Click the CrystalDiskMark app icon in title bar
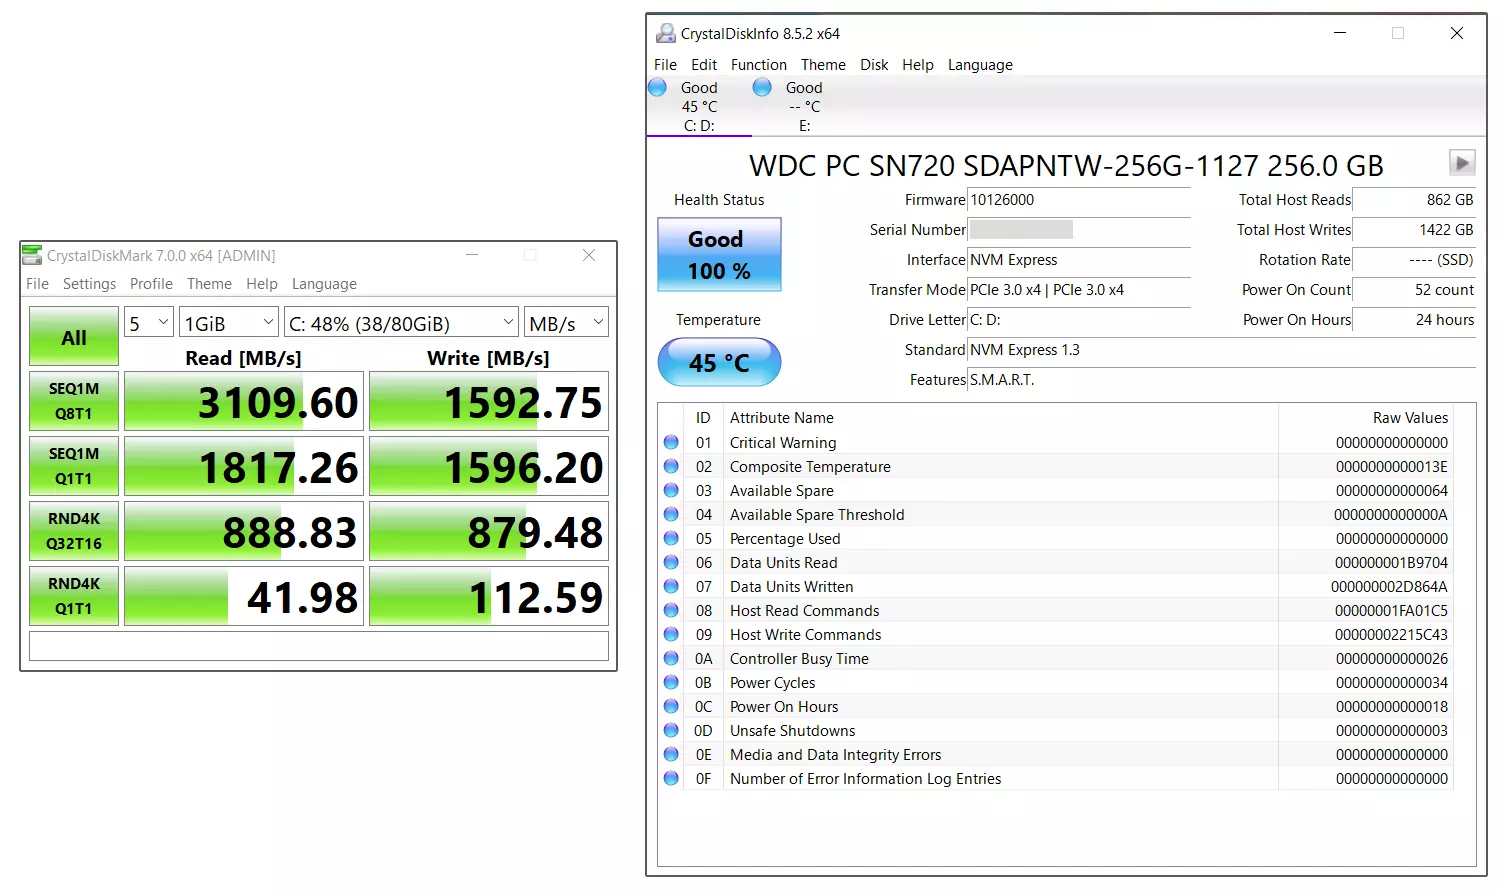 [x=32, y=255]
